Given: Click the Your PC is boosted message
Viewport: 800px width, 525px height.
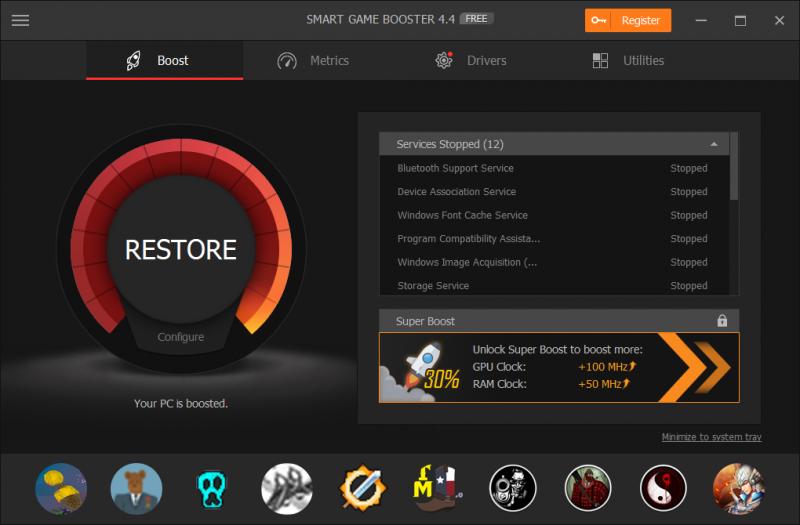Looking at the screenshot, I should tap(181, 403).
